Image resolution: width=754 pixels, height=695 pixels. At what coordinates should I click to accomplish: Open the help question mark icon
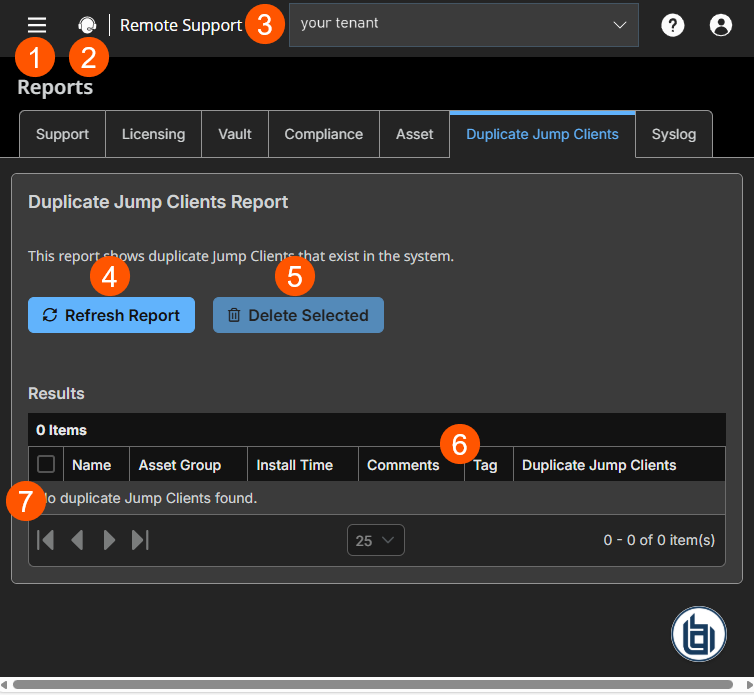[672, 25]
